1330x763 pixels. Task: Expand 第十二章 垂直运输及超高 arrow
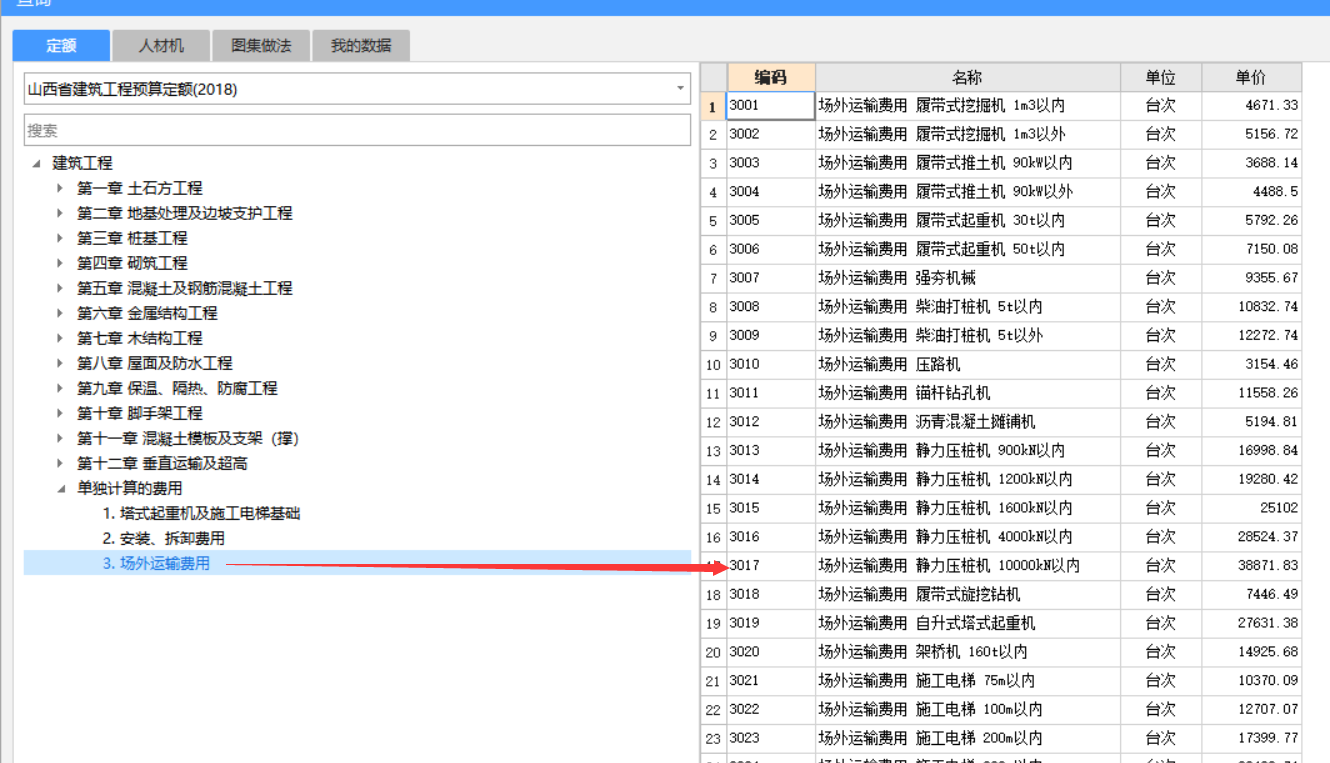tap(60, 463)
